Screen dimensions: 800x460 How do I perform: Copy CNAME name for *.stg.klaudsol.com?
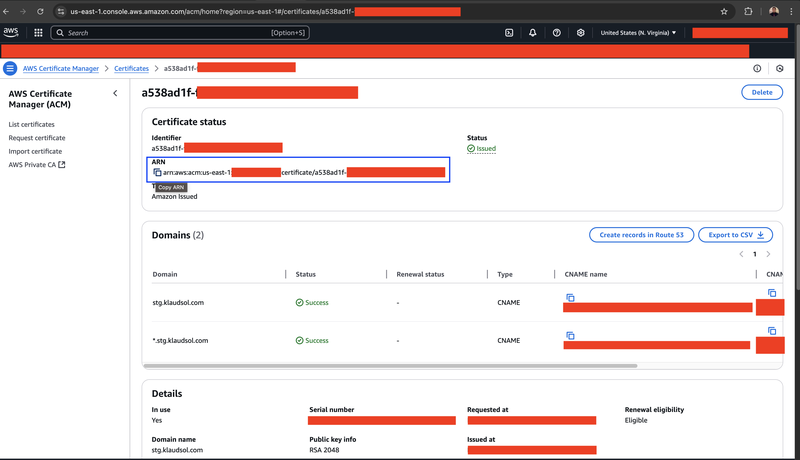coord(570,335)
